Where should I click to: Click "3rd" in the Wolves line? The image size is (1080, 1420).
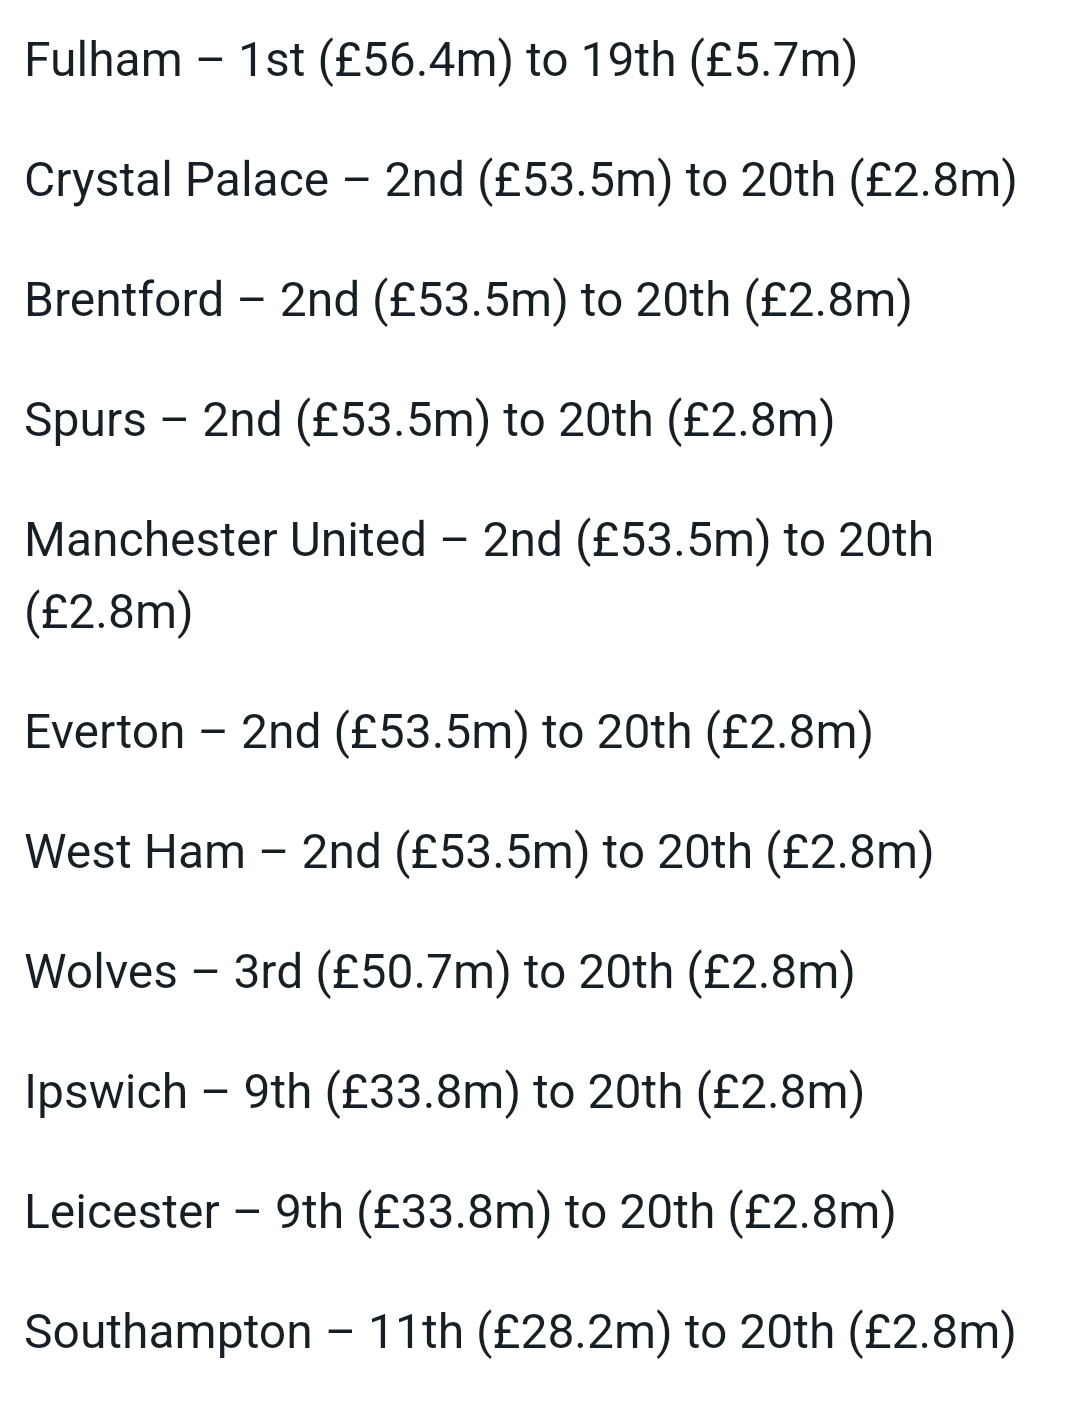click(x=268, y=972)
